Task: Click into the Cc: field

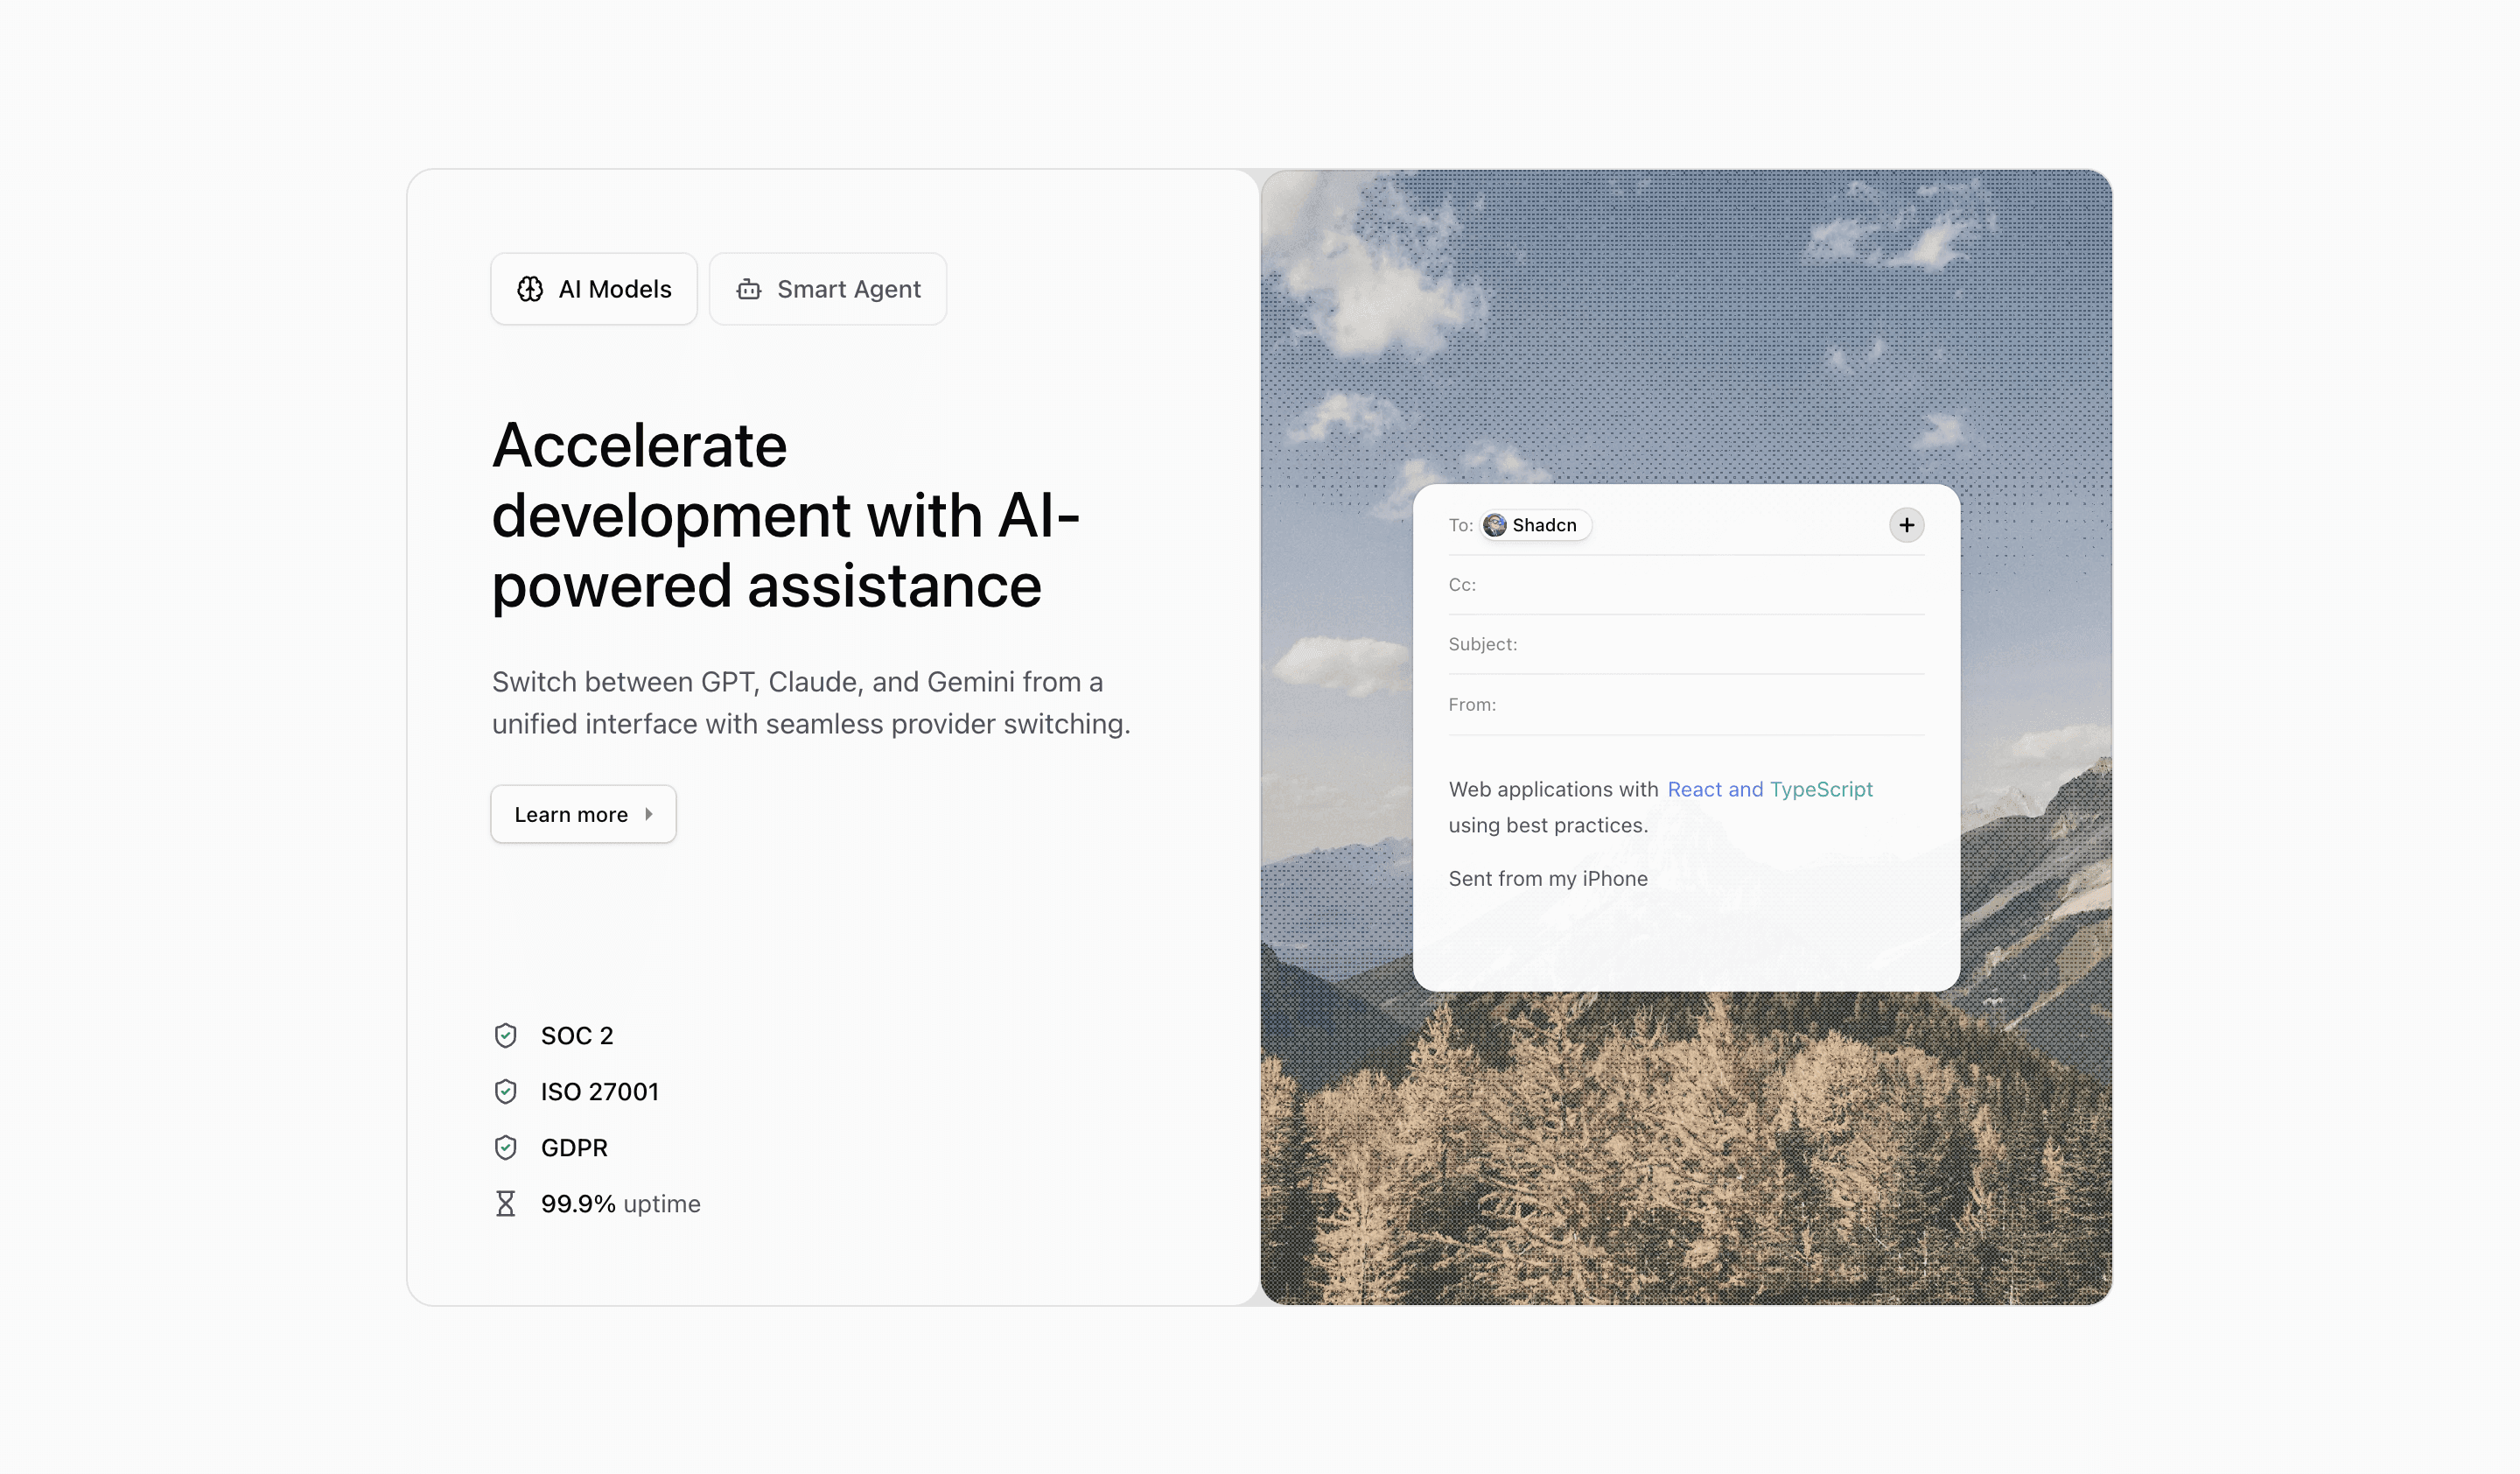Action: (x=1686, y=585)
